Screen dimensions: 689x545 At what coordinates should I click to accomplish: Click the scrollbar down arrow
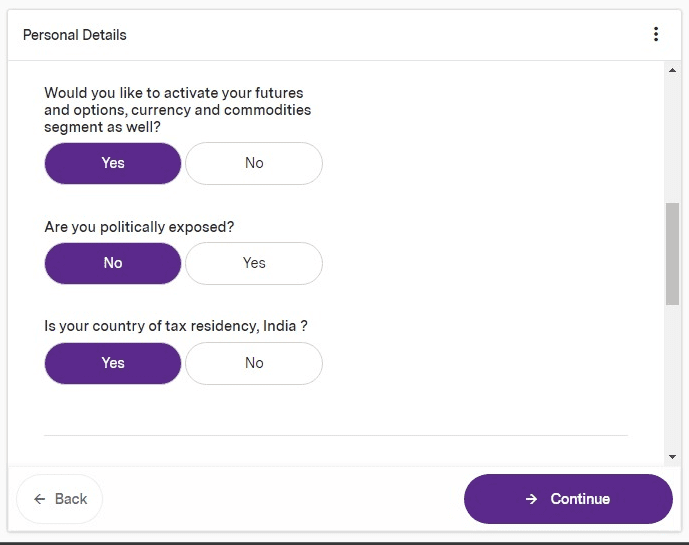(672, 457)
